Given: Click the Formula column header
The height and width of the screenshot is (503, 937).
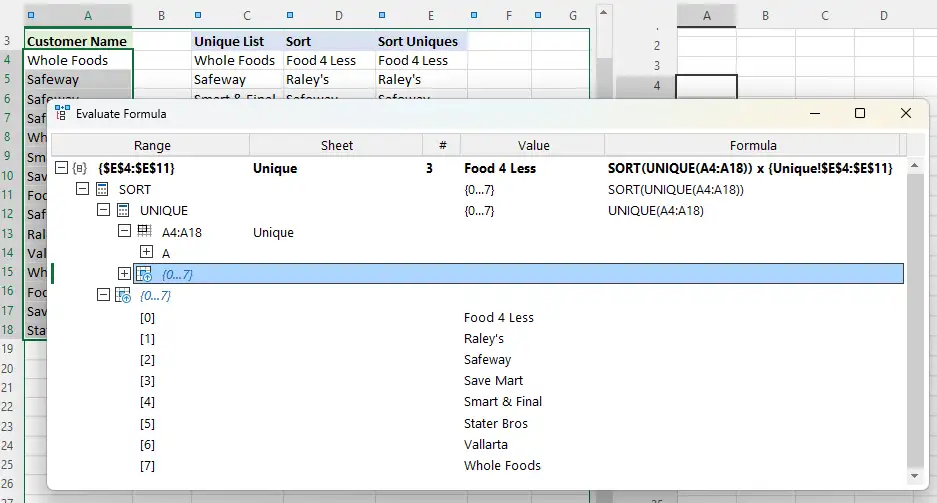Looking at the screenshot, I should (x=752, y=145).
